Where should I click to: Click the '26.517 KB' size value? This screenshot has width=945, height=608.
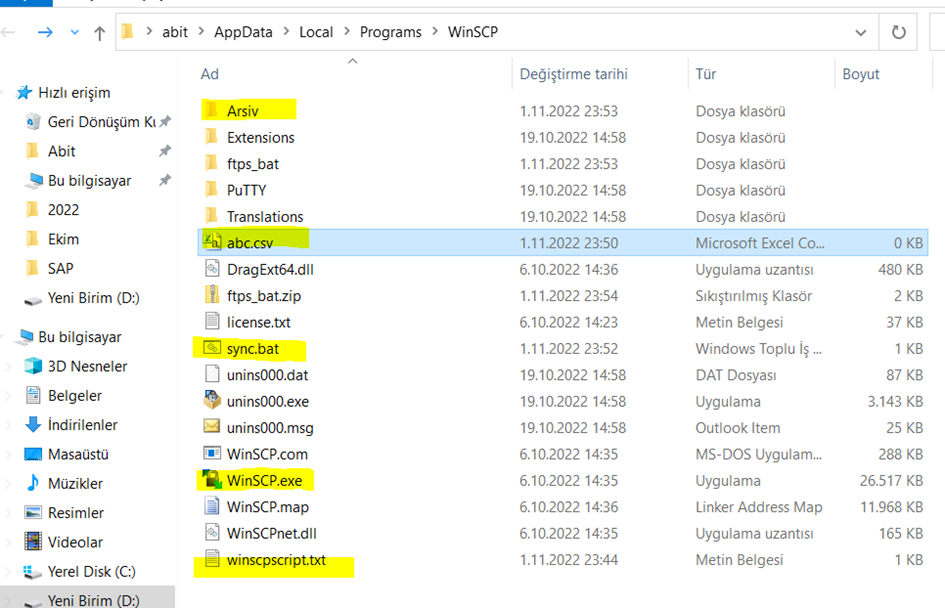pos(891,480)
